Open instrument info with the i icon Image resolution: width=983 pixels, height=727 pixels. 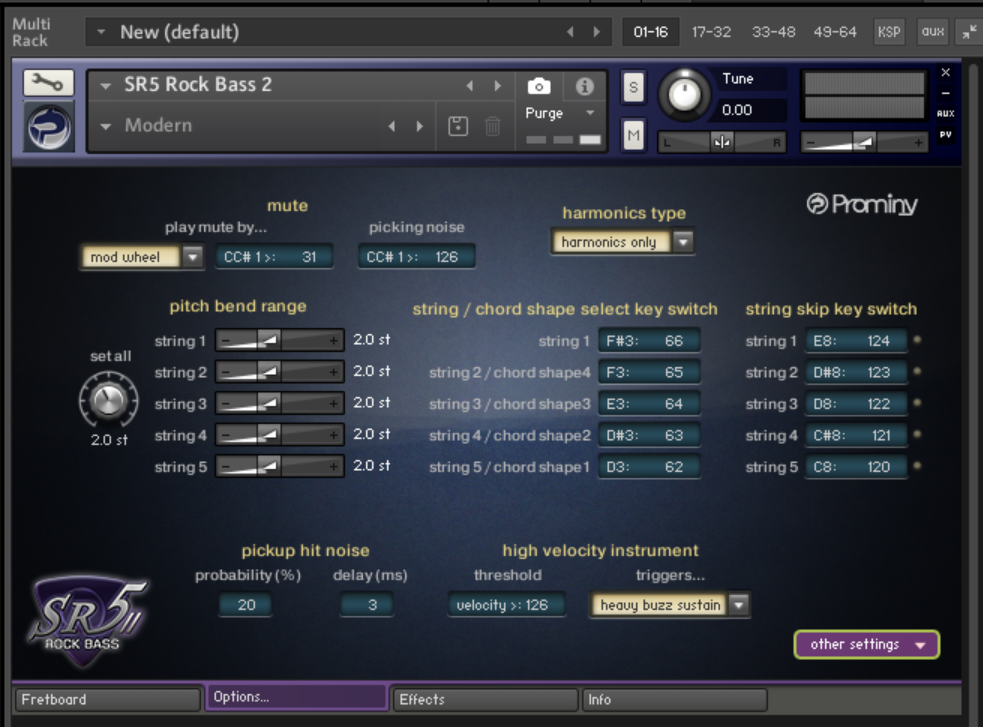[x=584, y=86]
